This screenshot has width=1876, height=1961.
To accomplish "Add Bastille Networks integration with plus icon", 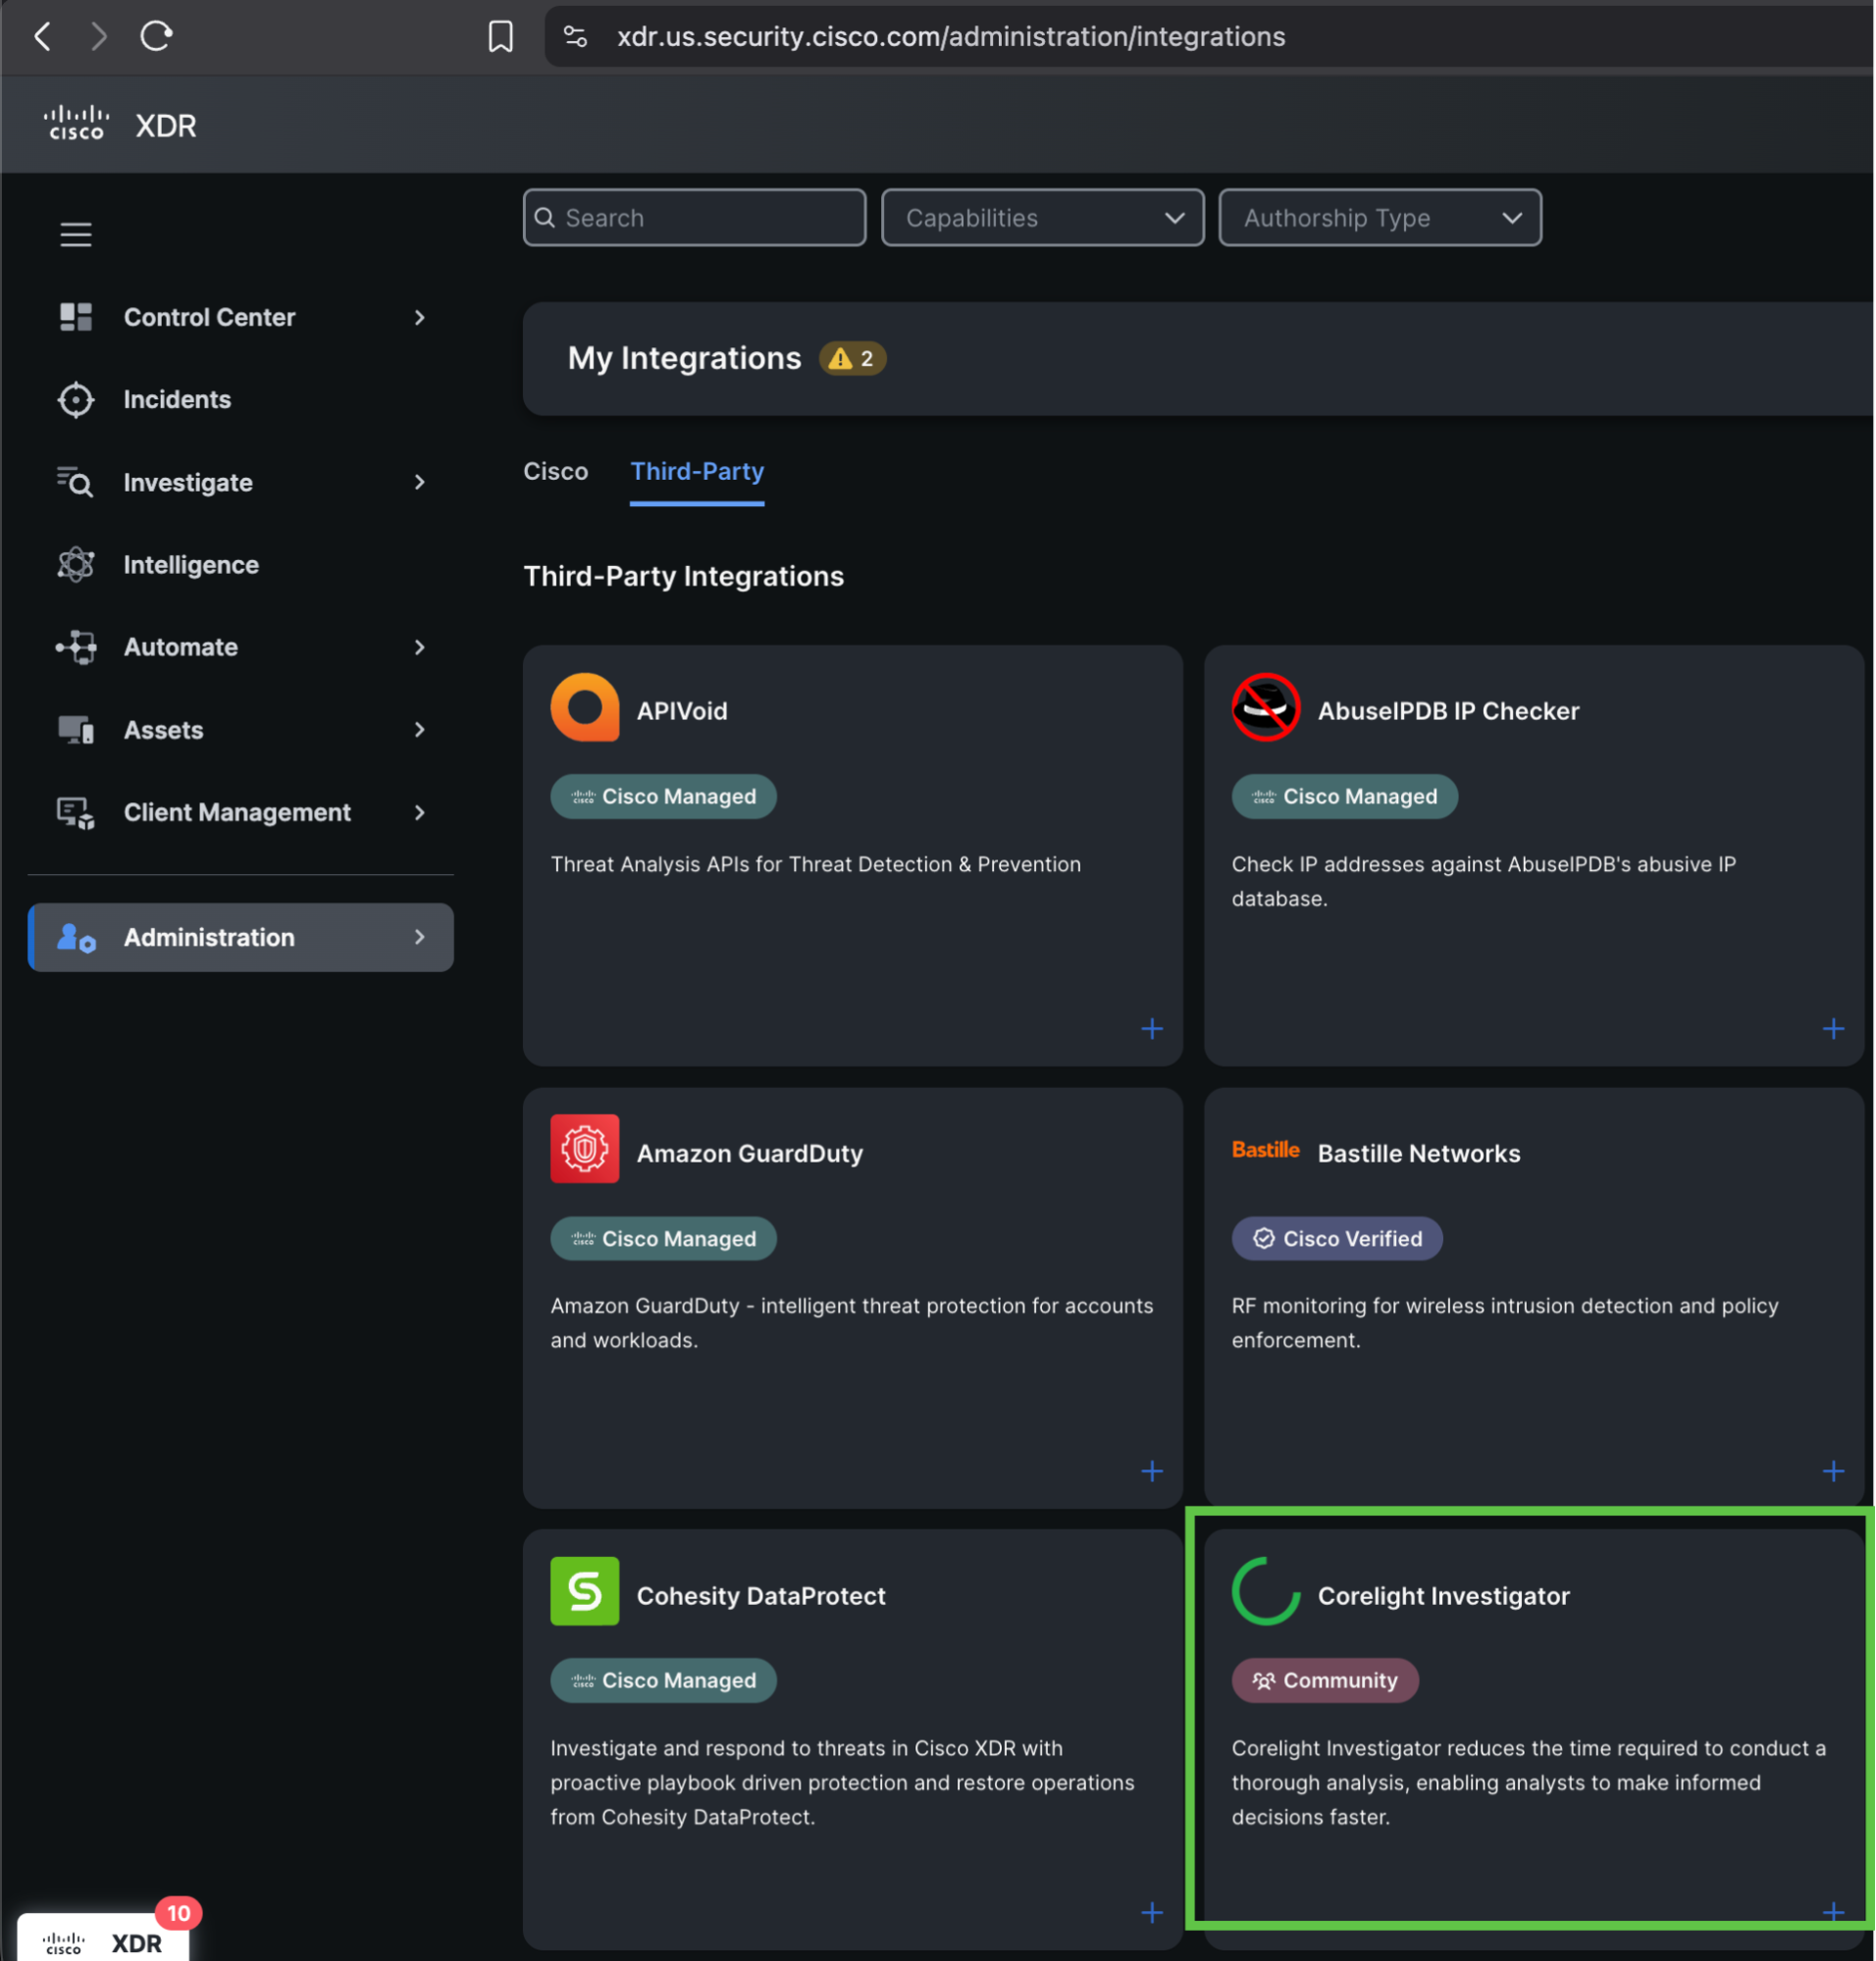I will (x=1832, y=1470).
